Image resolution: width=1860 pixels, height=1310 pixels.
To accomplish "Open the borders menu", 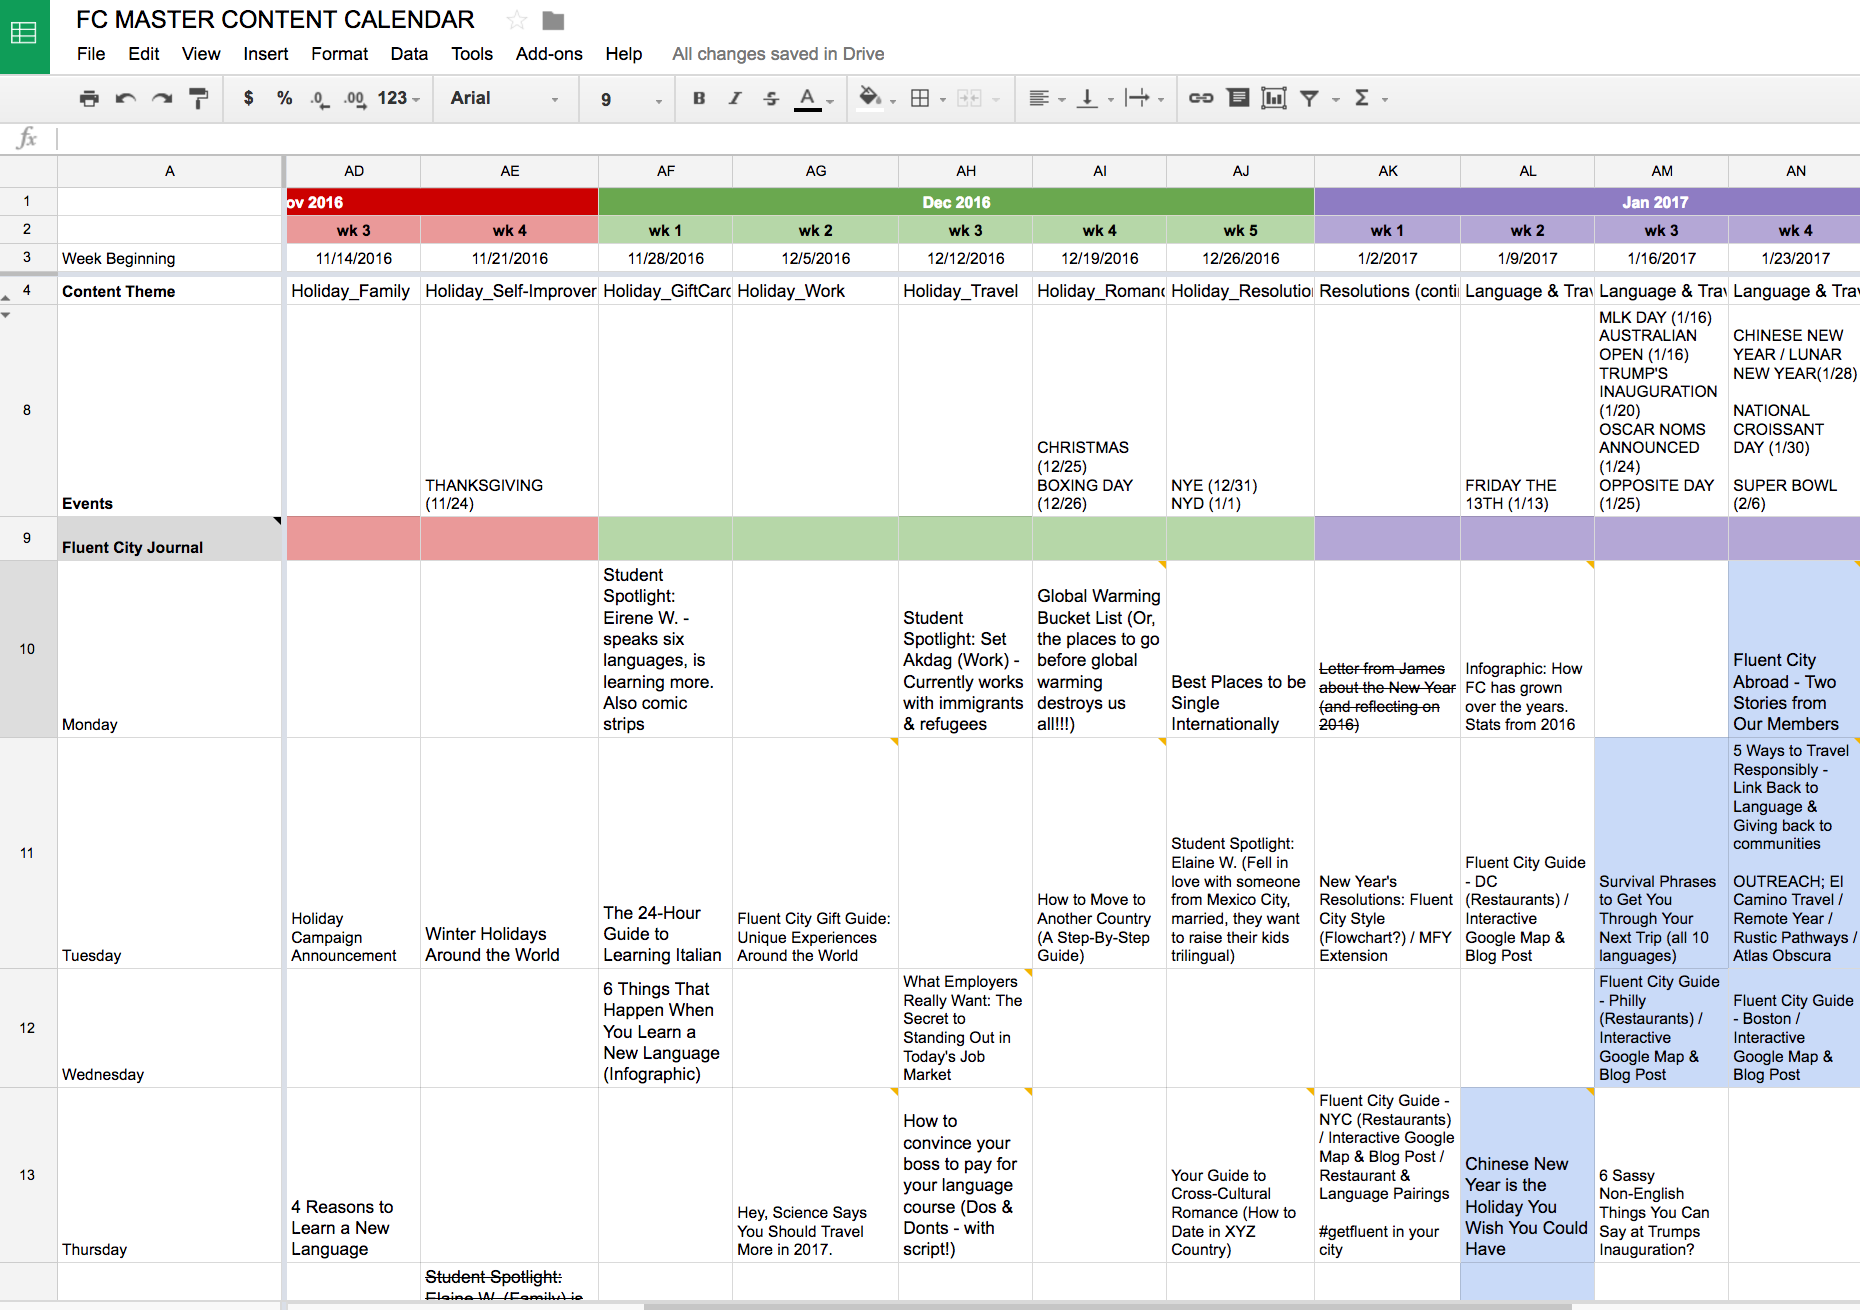I will point(921,98).
